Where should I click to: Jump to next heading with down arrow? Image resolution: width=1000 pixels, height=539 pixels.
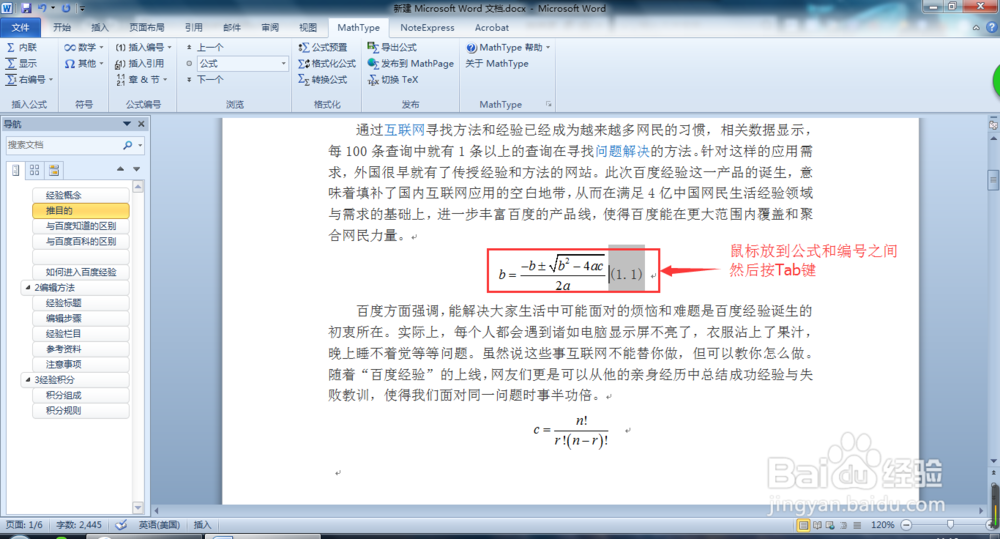click(x=136, y=169)
